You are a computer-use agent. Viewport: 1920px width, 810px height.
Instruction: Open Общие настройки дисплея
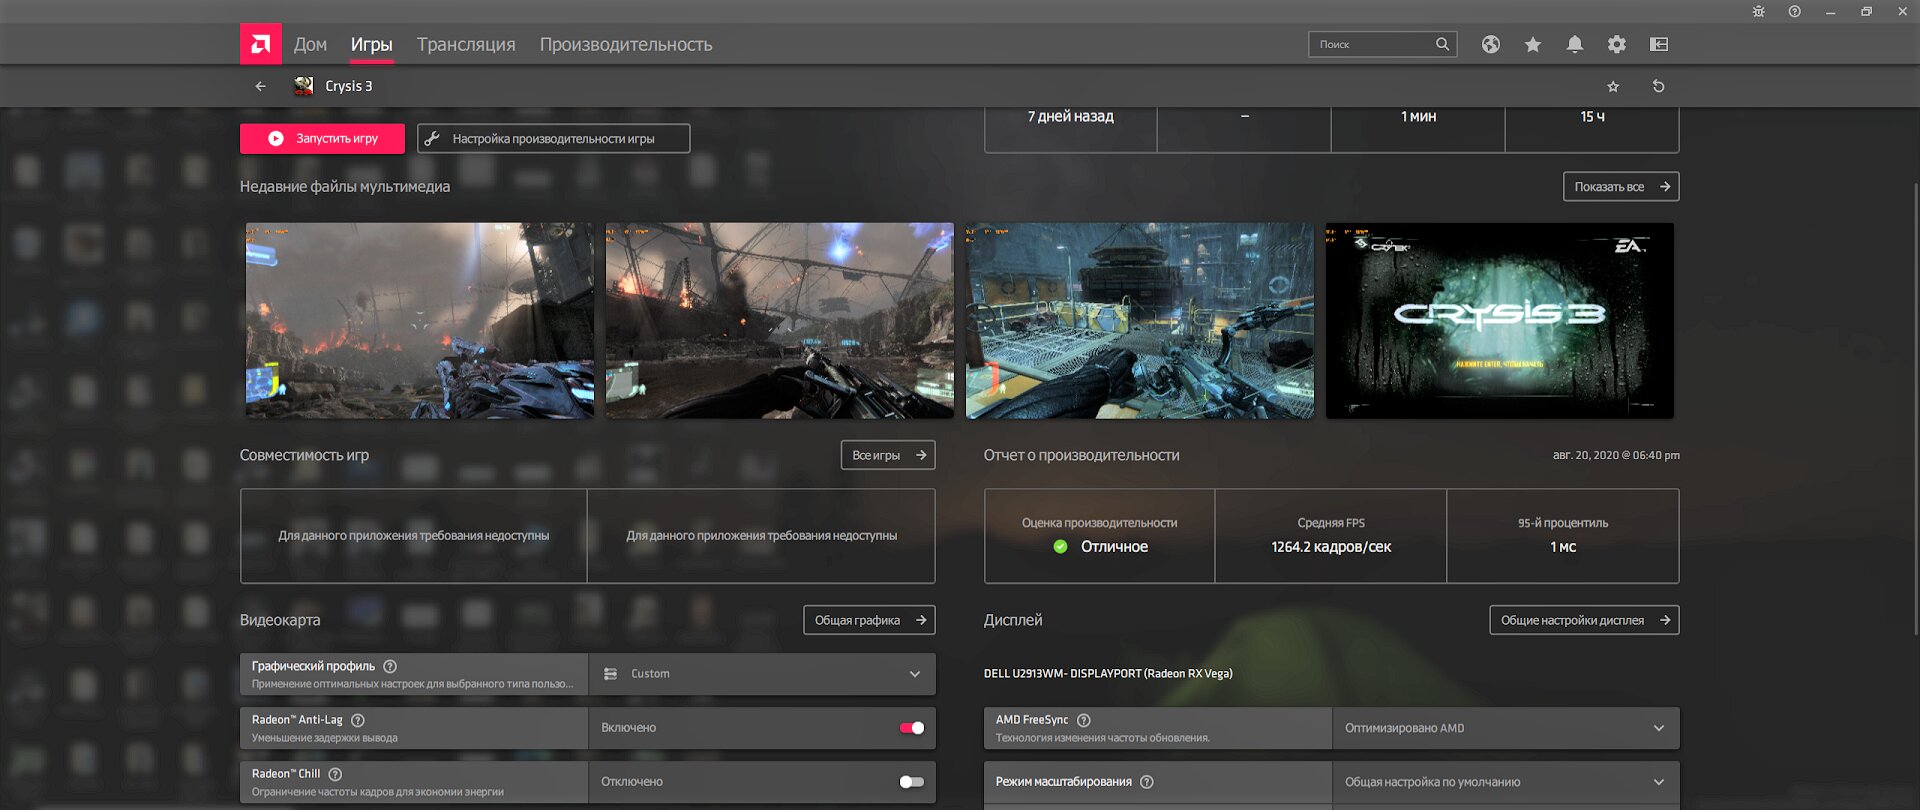(1584, 620)
